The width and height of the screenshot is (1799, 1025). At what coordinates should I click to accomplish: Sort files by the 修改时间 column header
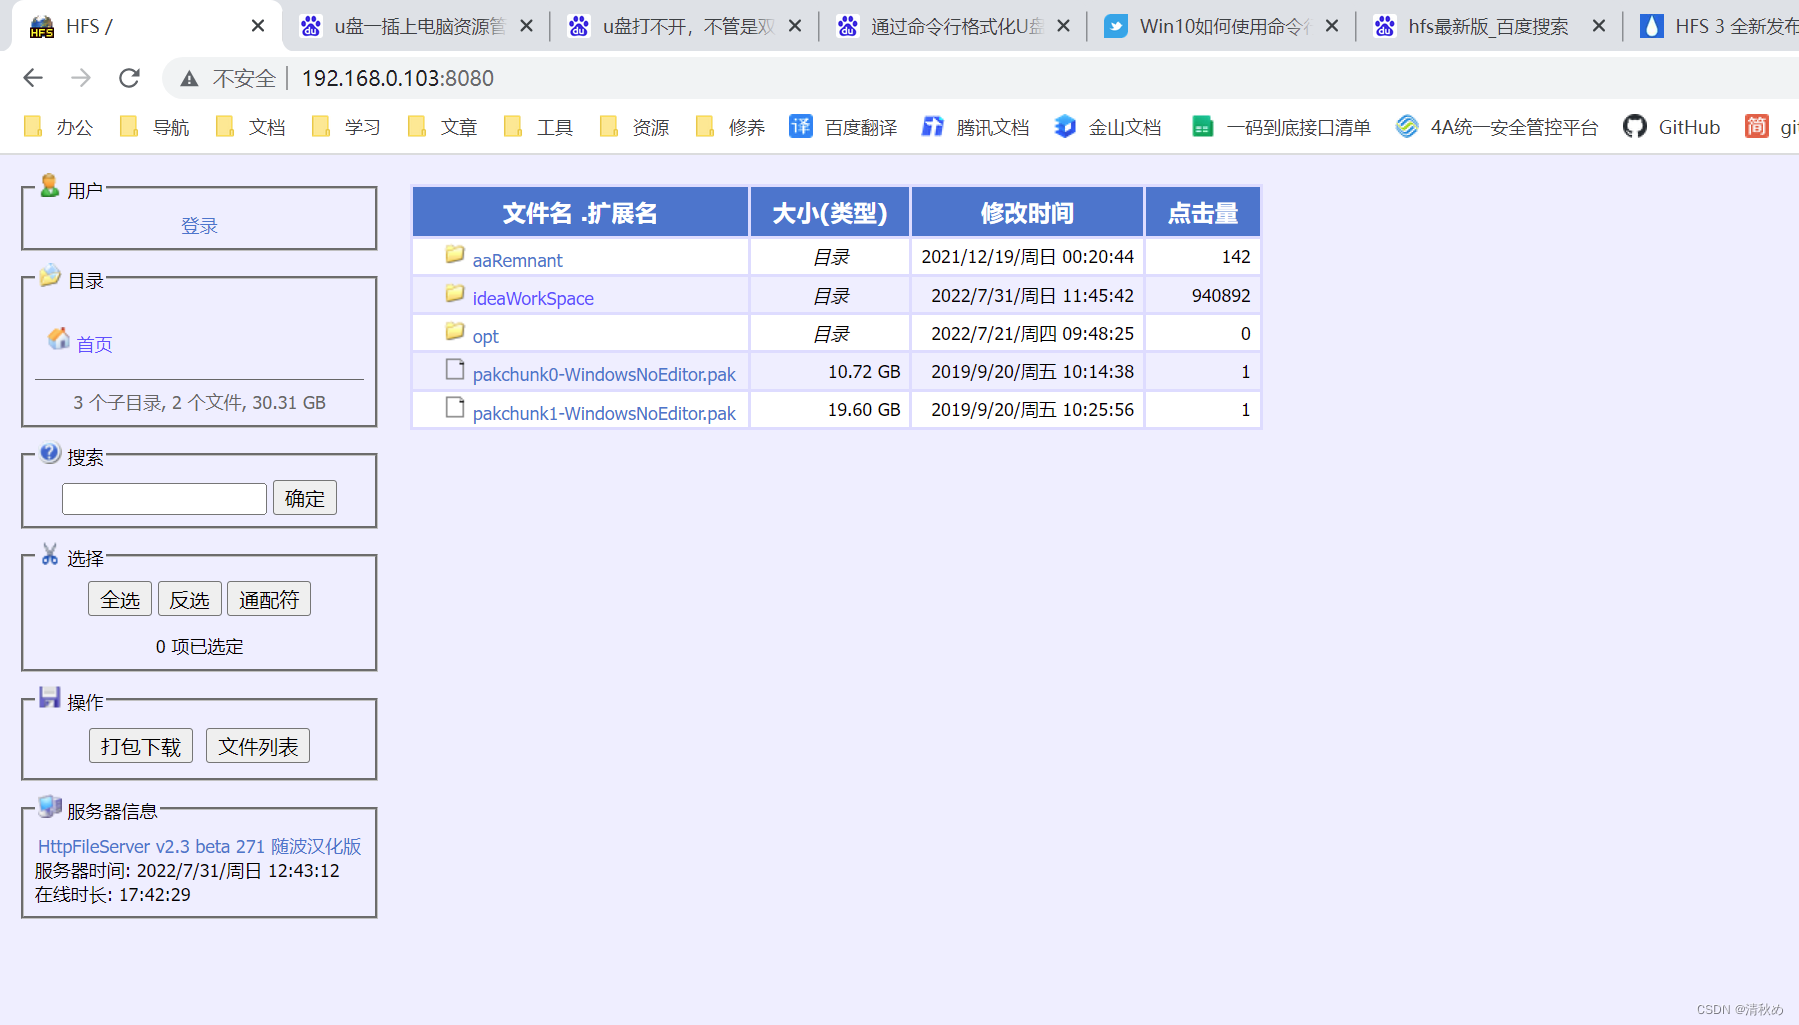(x=1026, y=211)
